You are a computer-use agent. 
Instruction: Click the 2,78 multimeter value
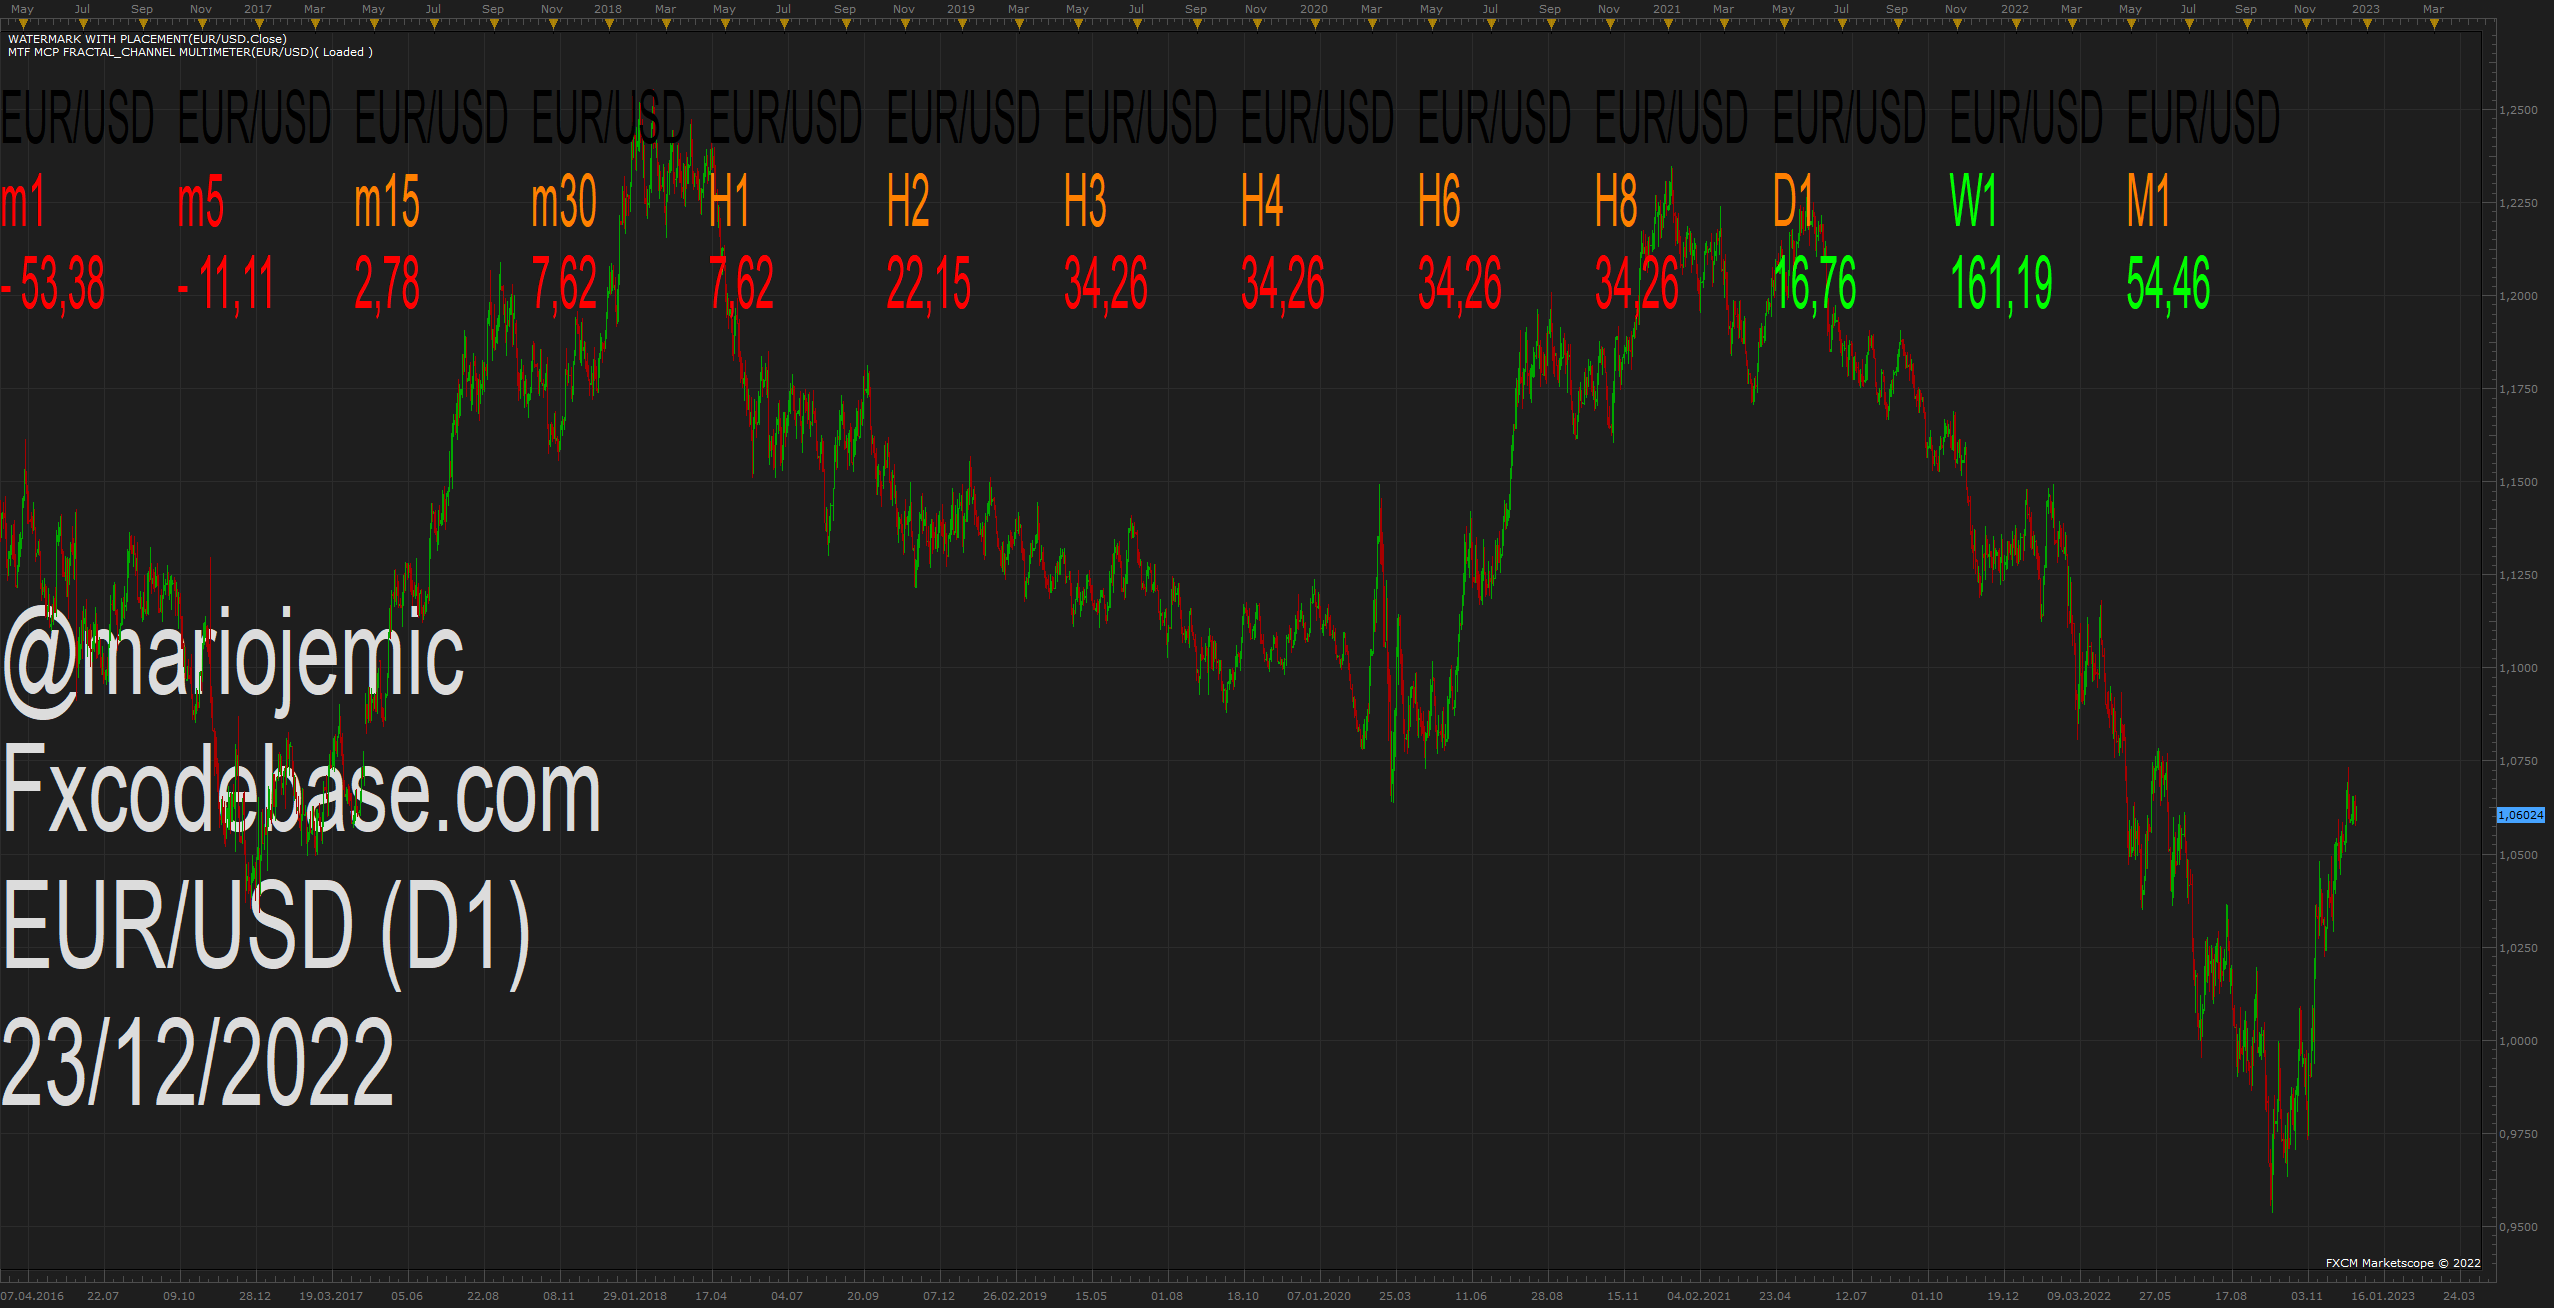pos(387,284)
